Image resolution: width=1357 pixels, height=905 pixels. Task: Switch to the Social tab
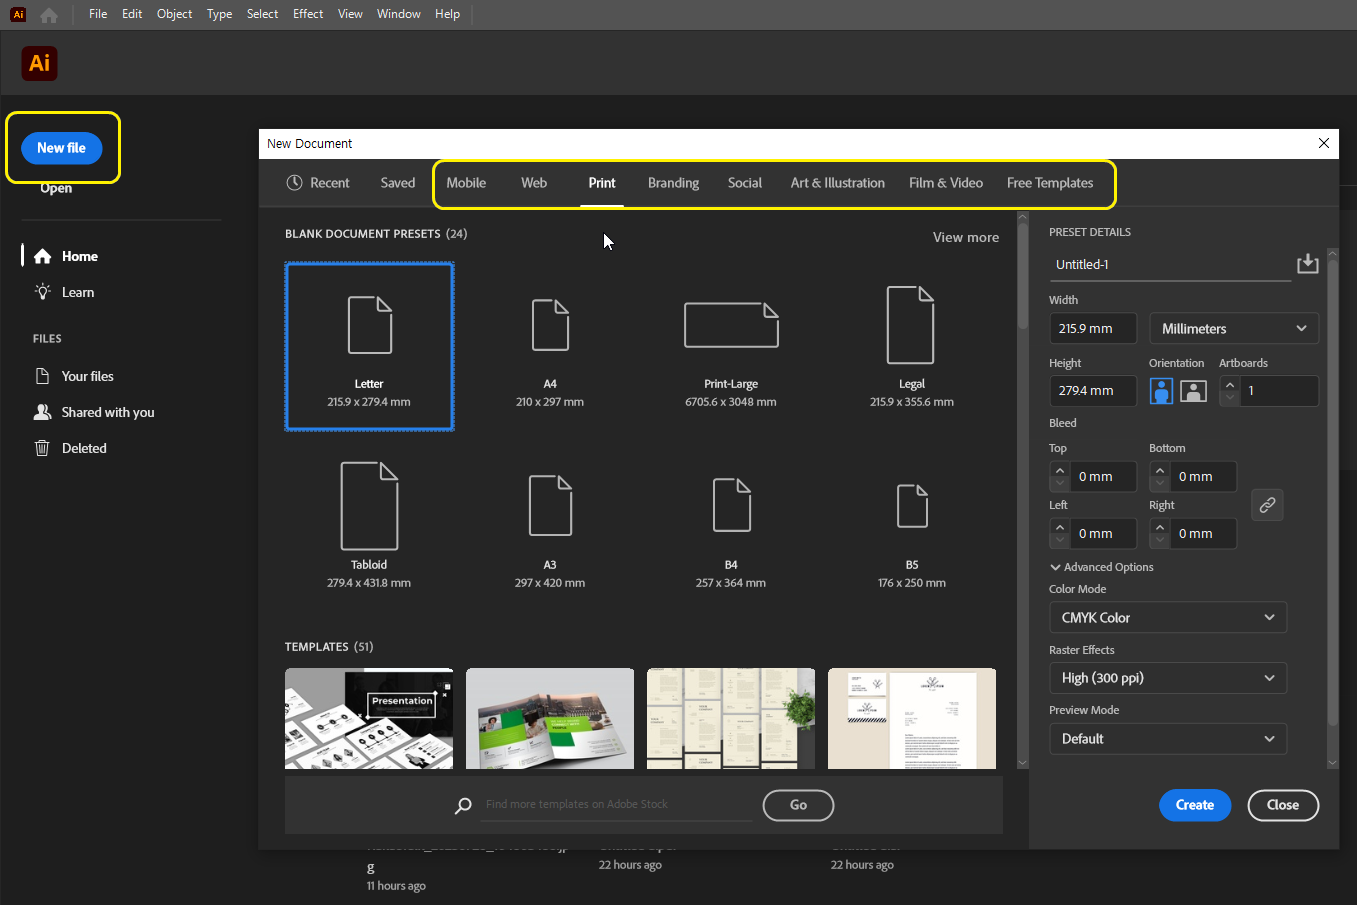[x=745, y=183]
